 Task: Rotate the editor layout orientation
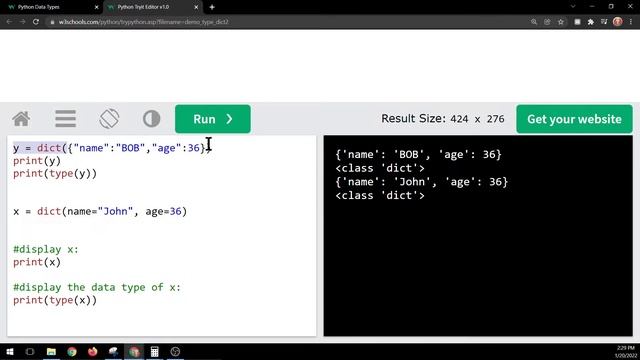(109, 119)
